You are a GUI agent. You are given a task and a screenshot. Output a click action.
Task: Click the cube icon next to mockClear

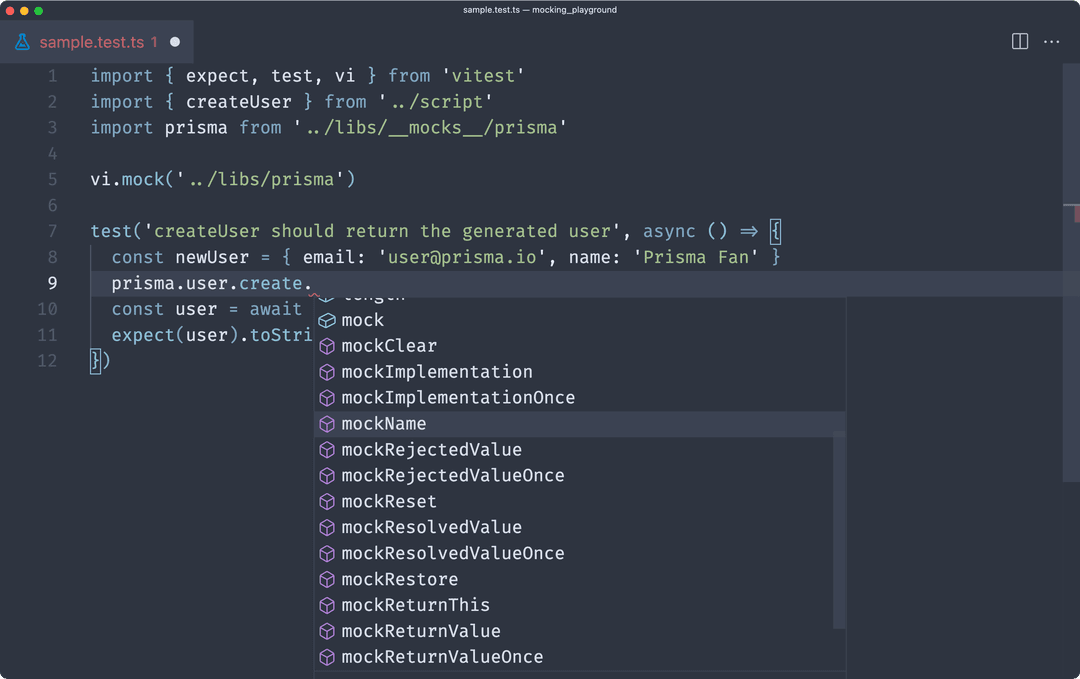tap(327, 345)
